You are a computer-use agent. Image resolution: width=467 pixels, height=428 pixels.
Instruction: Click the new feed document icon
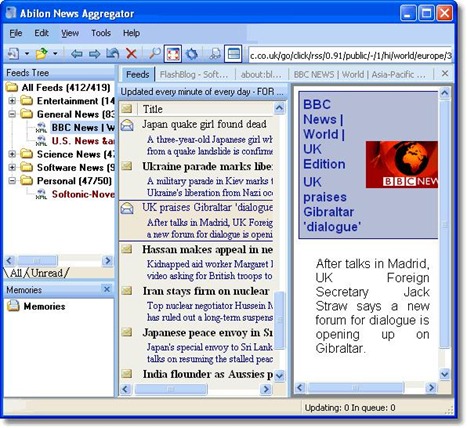13,53
